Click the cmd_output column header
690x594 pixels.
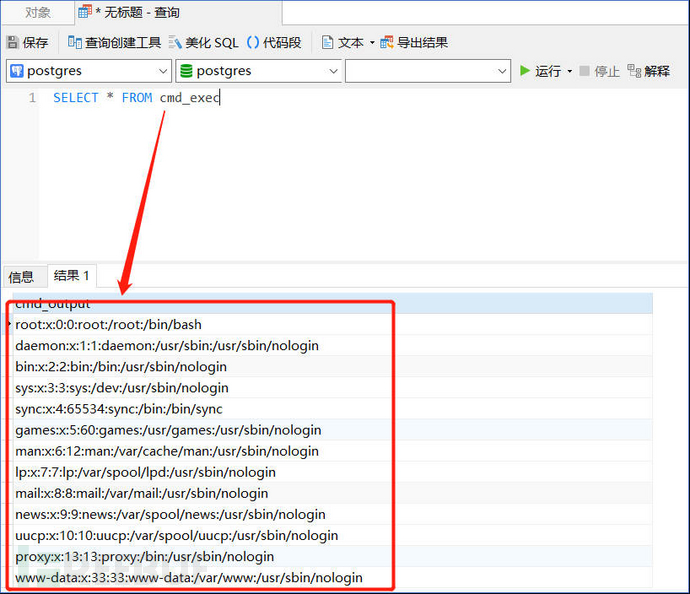[332, 304]
